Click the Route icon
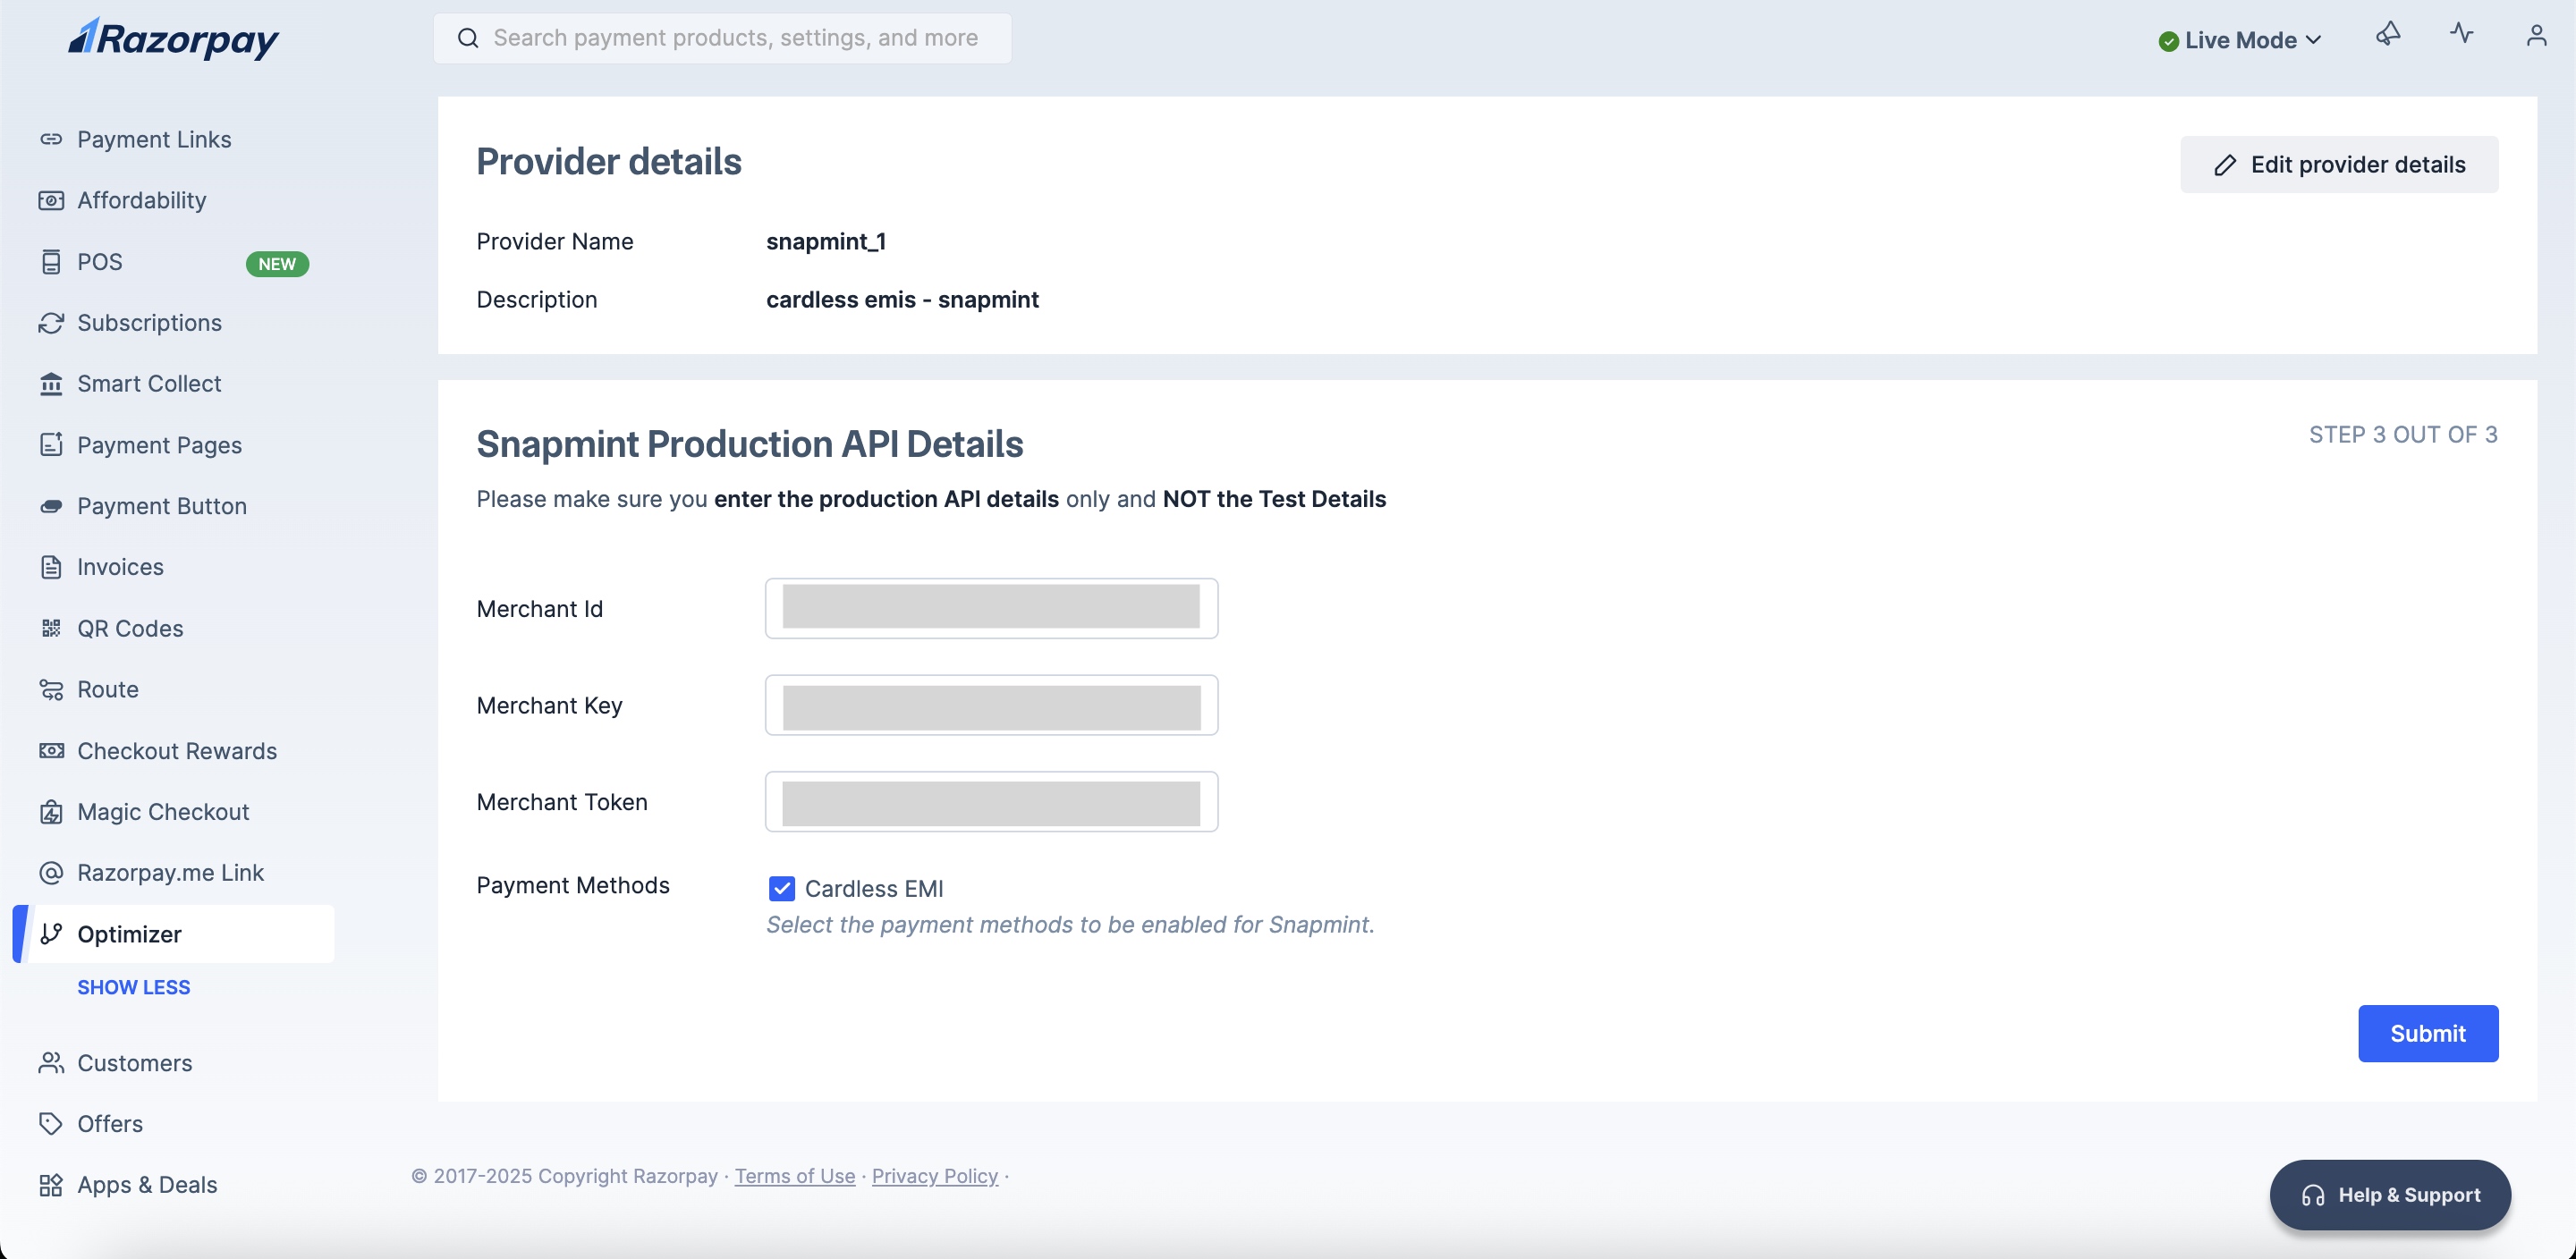The height and width of the screenshot is (1259, 2576). [51, 689]
